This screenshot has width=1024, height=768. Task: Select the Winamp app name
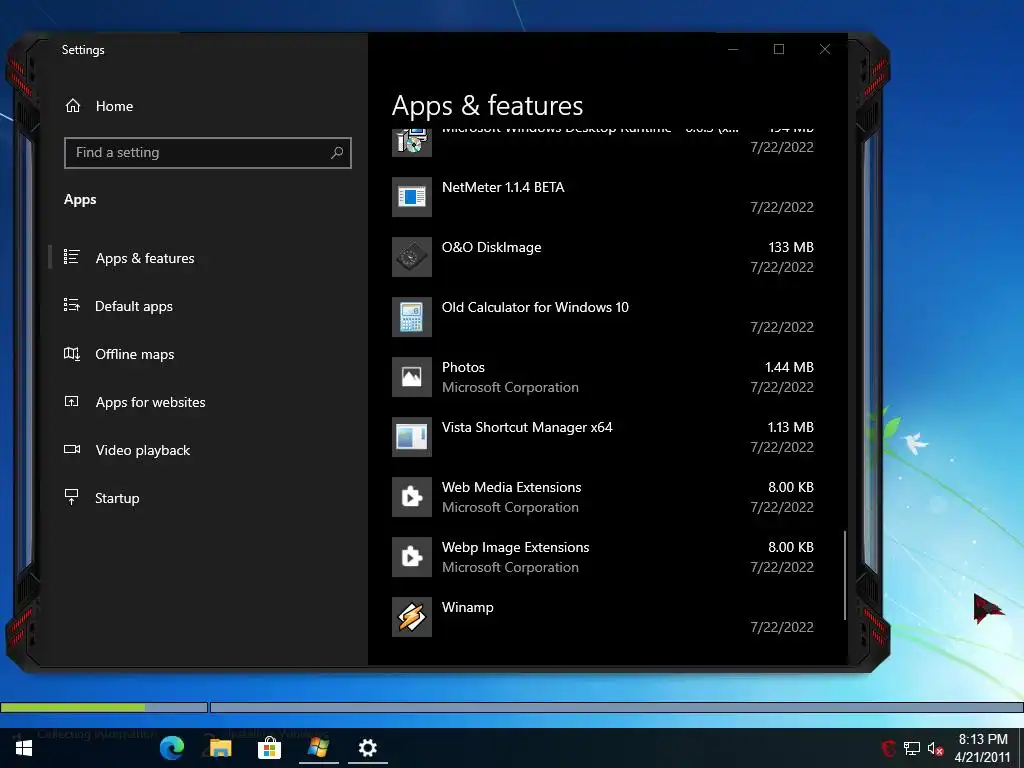coord(468,607)
